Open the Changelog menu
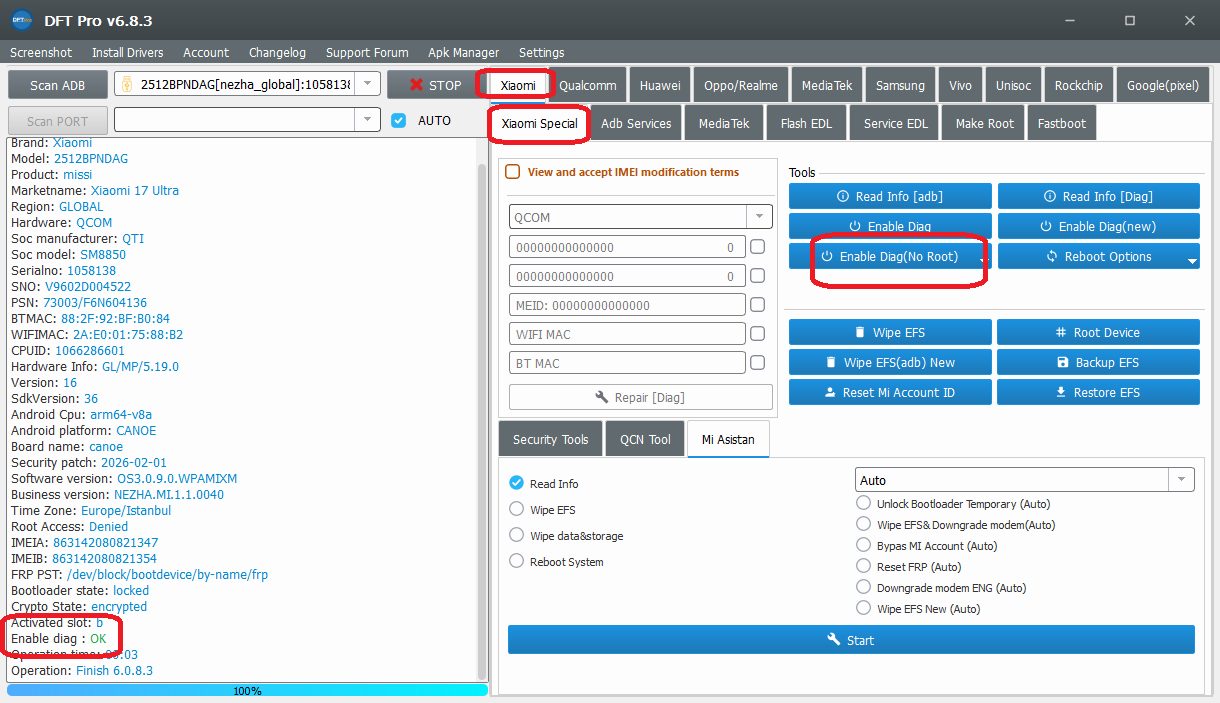 coord(277,52)
